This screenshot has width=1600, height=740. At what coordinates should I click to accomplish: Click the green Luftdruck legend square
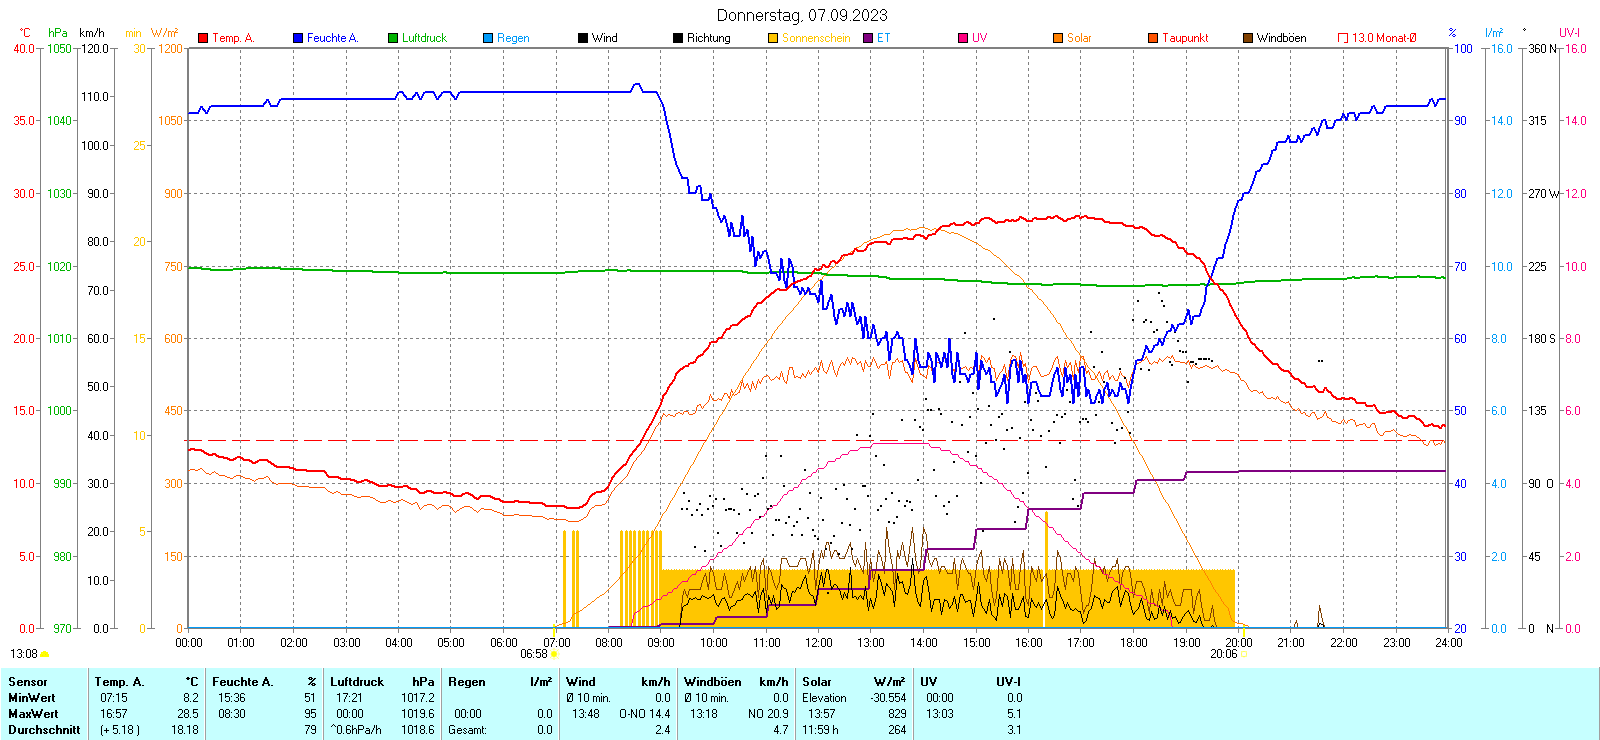point(393,38)
